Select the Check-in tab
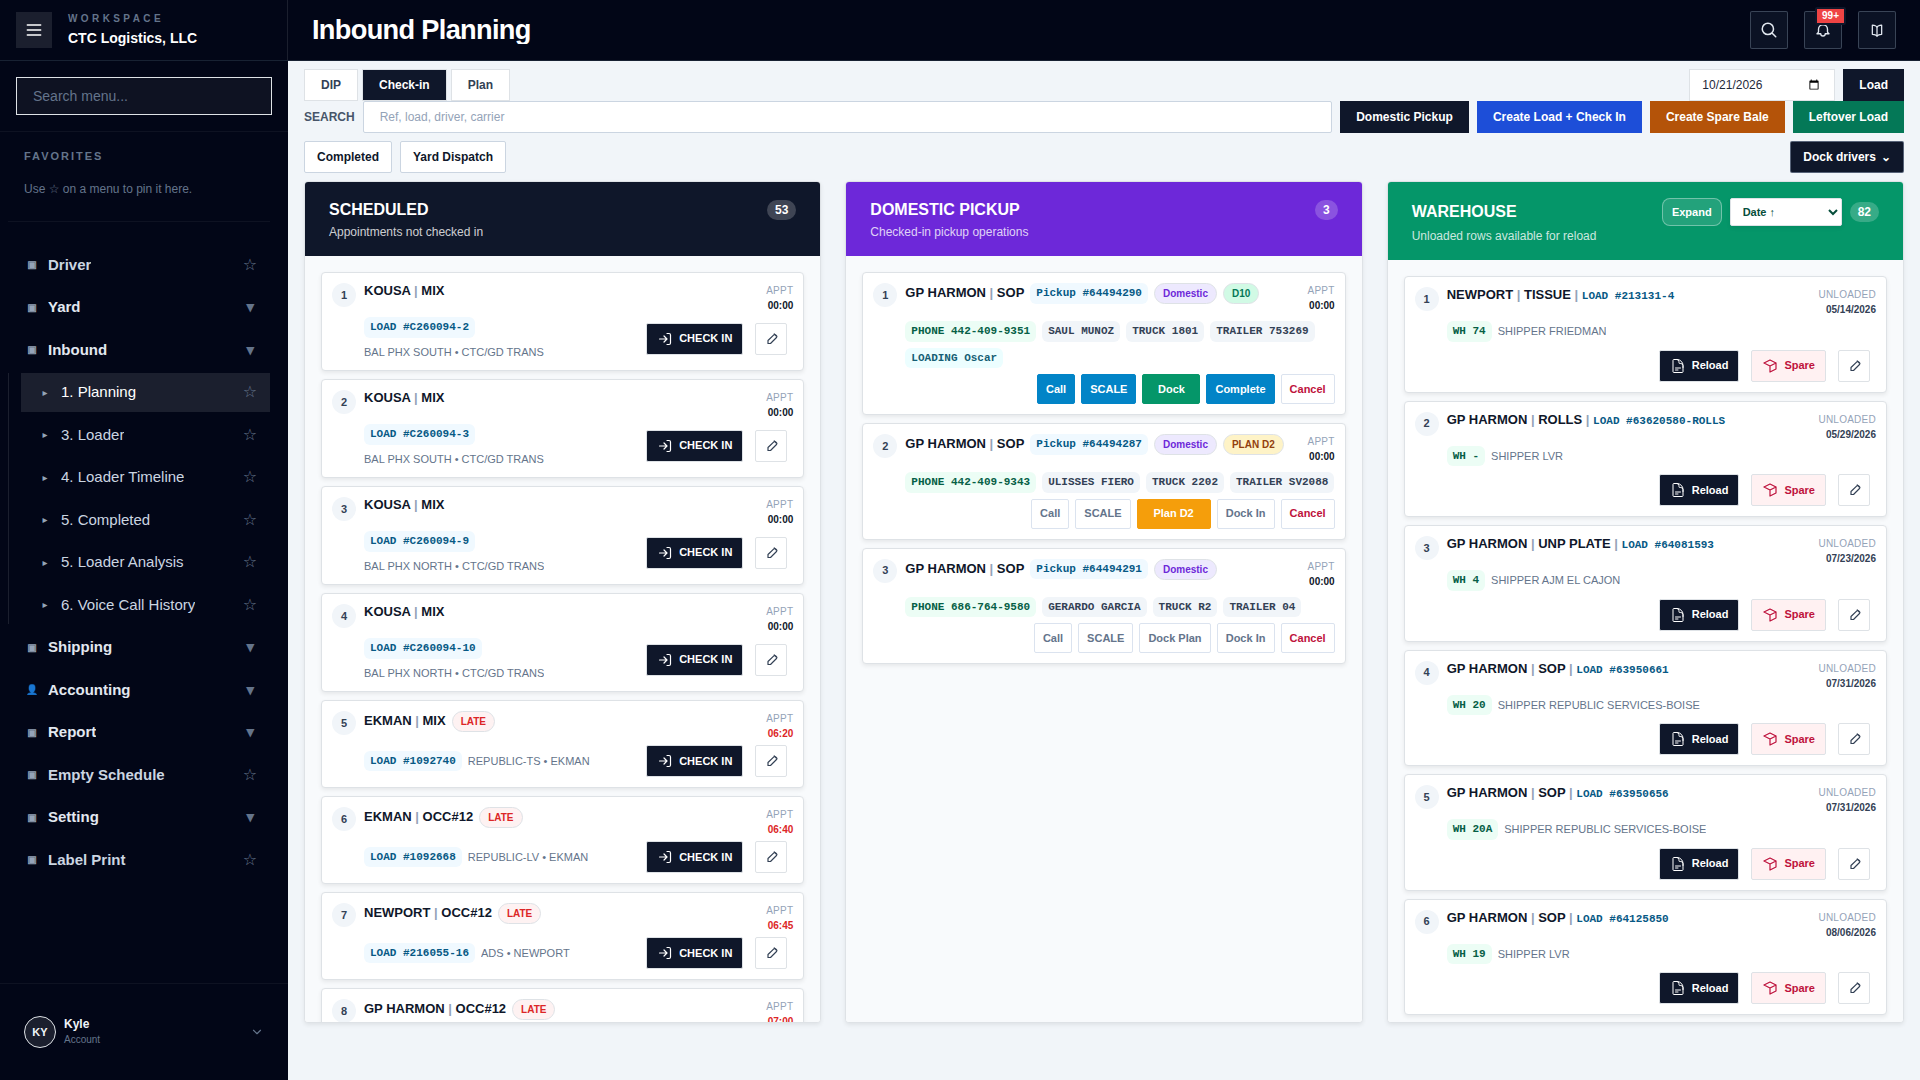 pyautogui.click(x=404, y=85)
